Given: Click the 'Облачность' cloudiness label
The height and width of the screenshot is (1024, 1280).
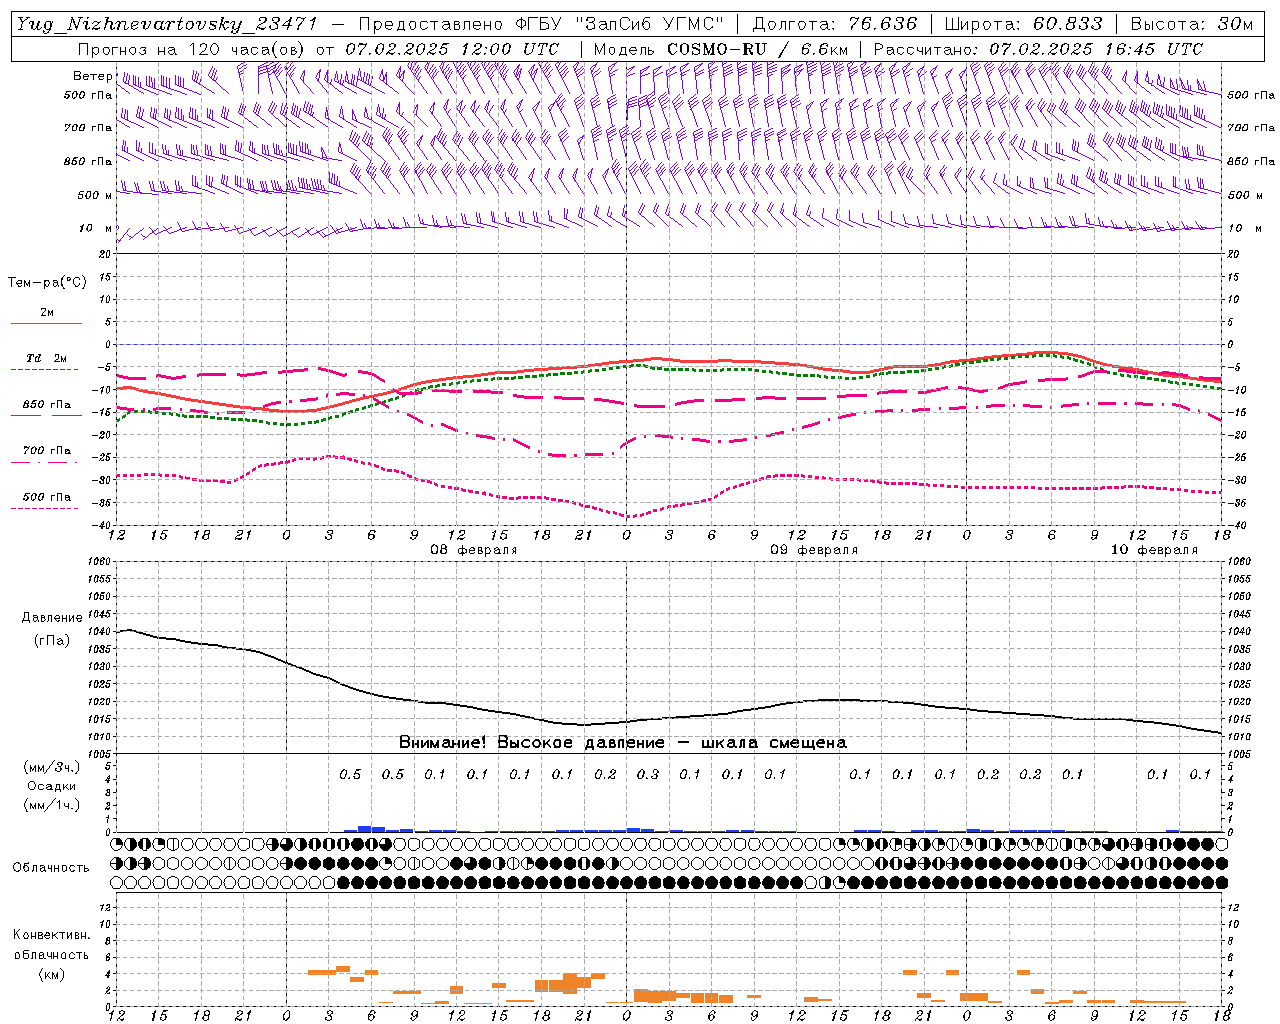Looking at the screenshot, I should [x=51, y=868].
